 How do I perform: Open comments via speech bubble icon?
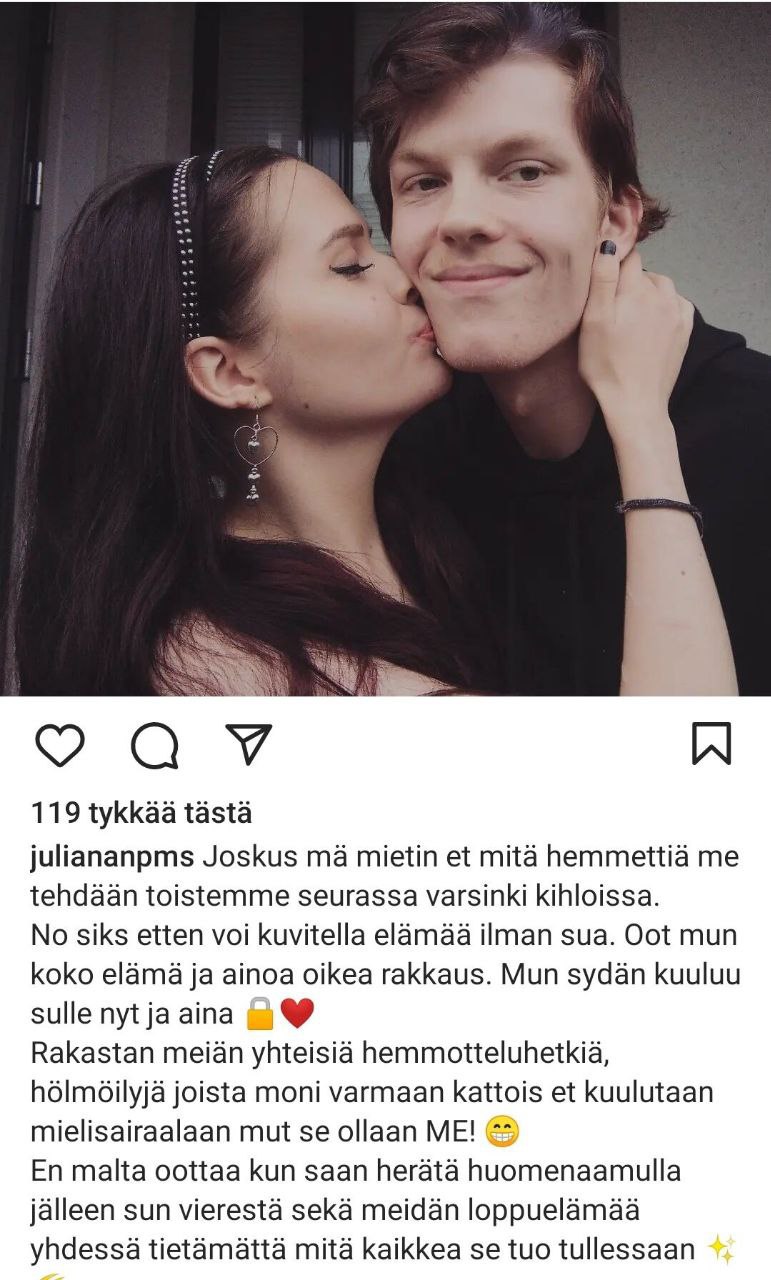click(155, 745)
